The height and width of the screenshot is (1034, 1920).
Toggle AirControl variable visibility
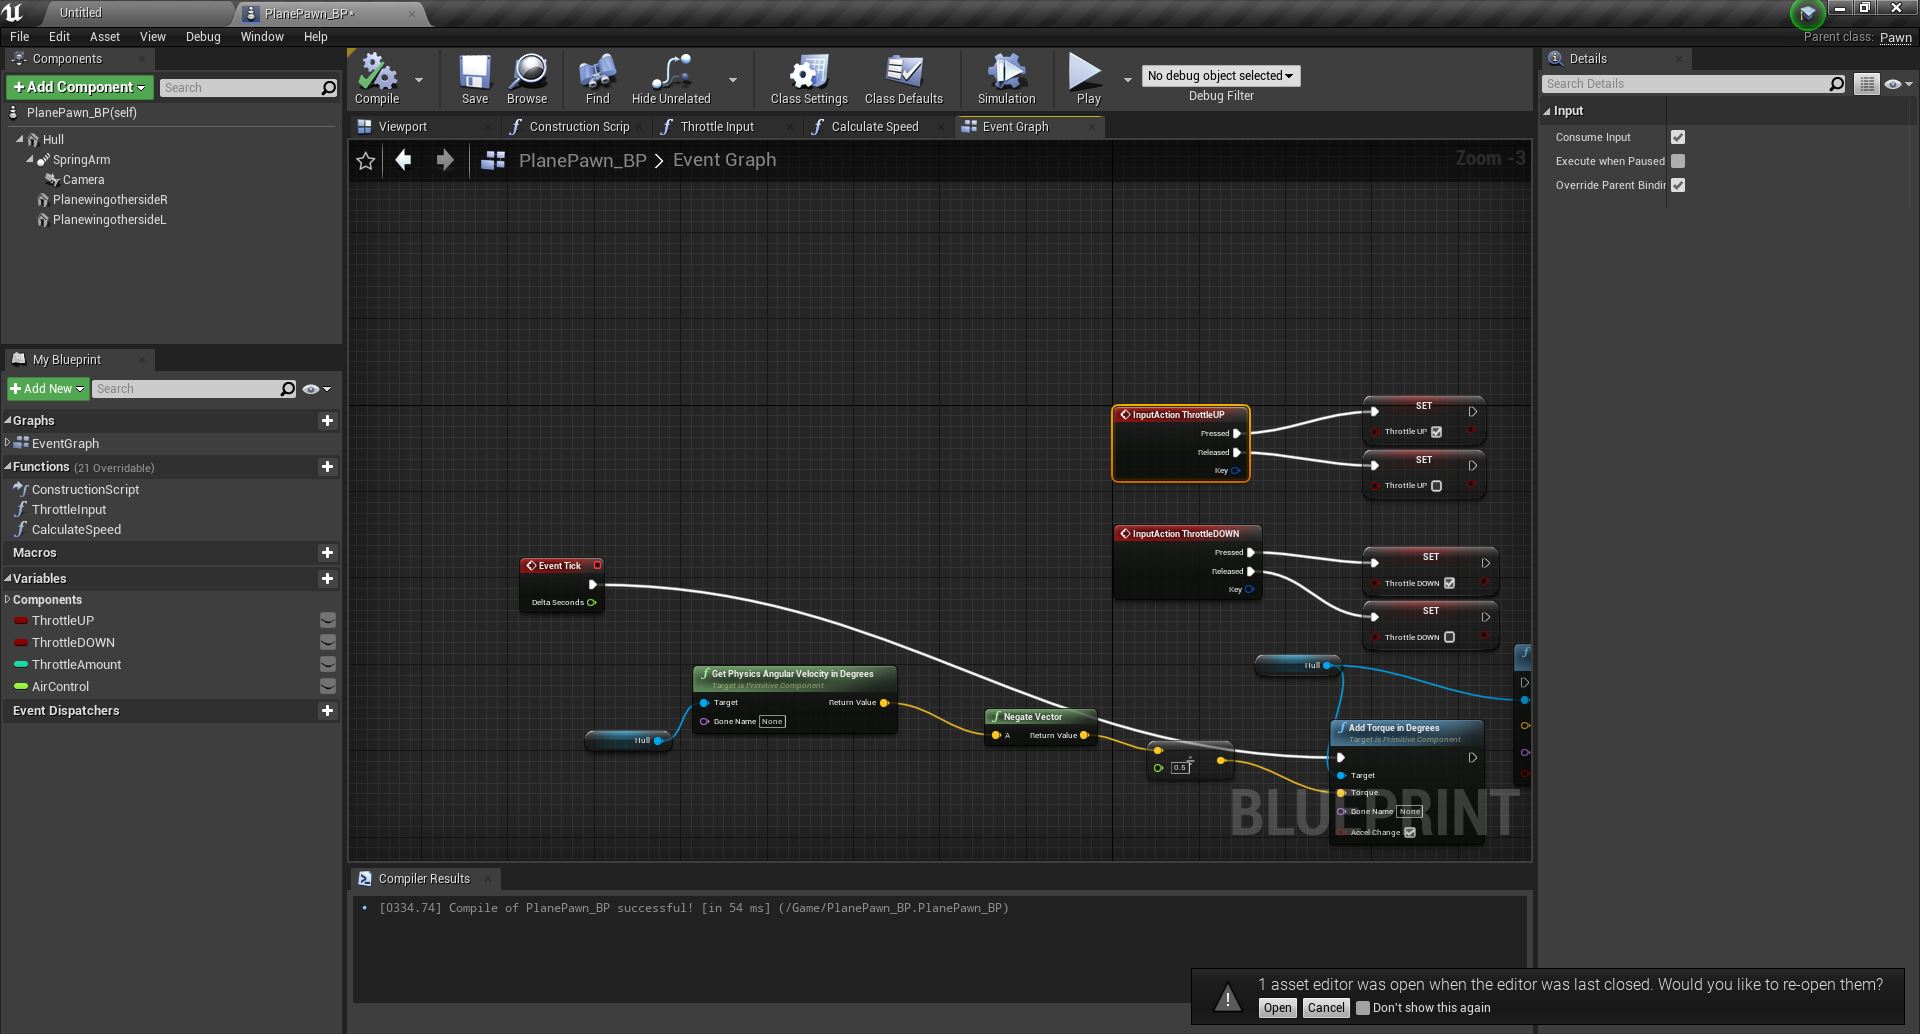327,687
